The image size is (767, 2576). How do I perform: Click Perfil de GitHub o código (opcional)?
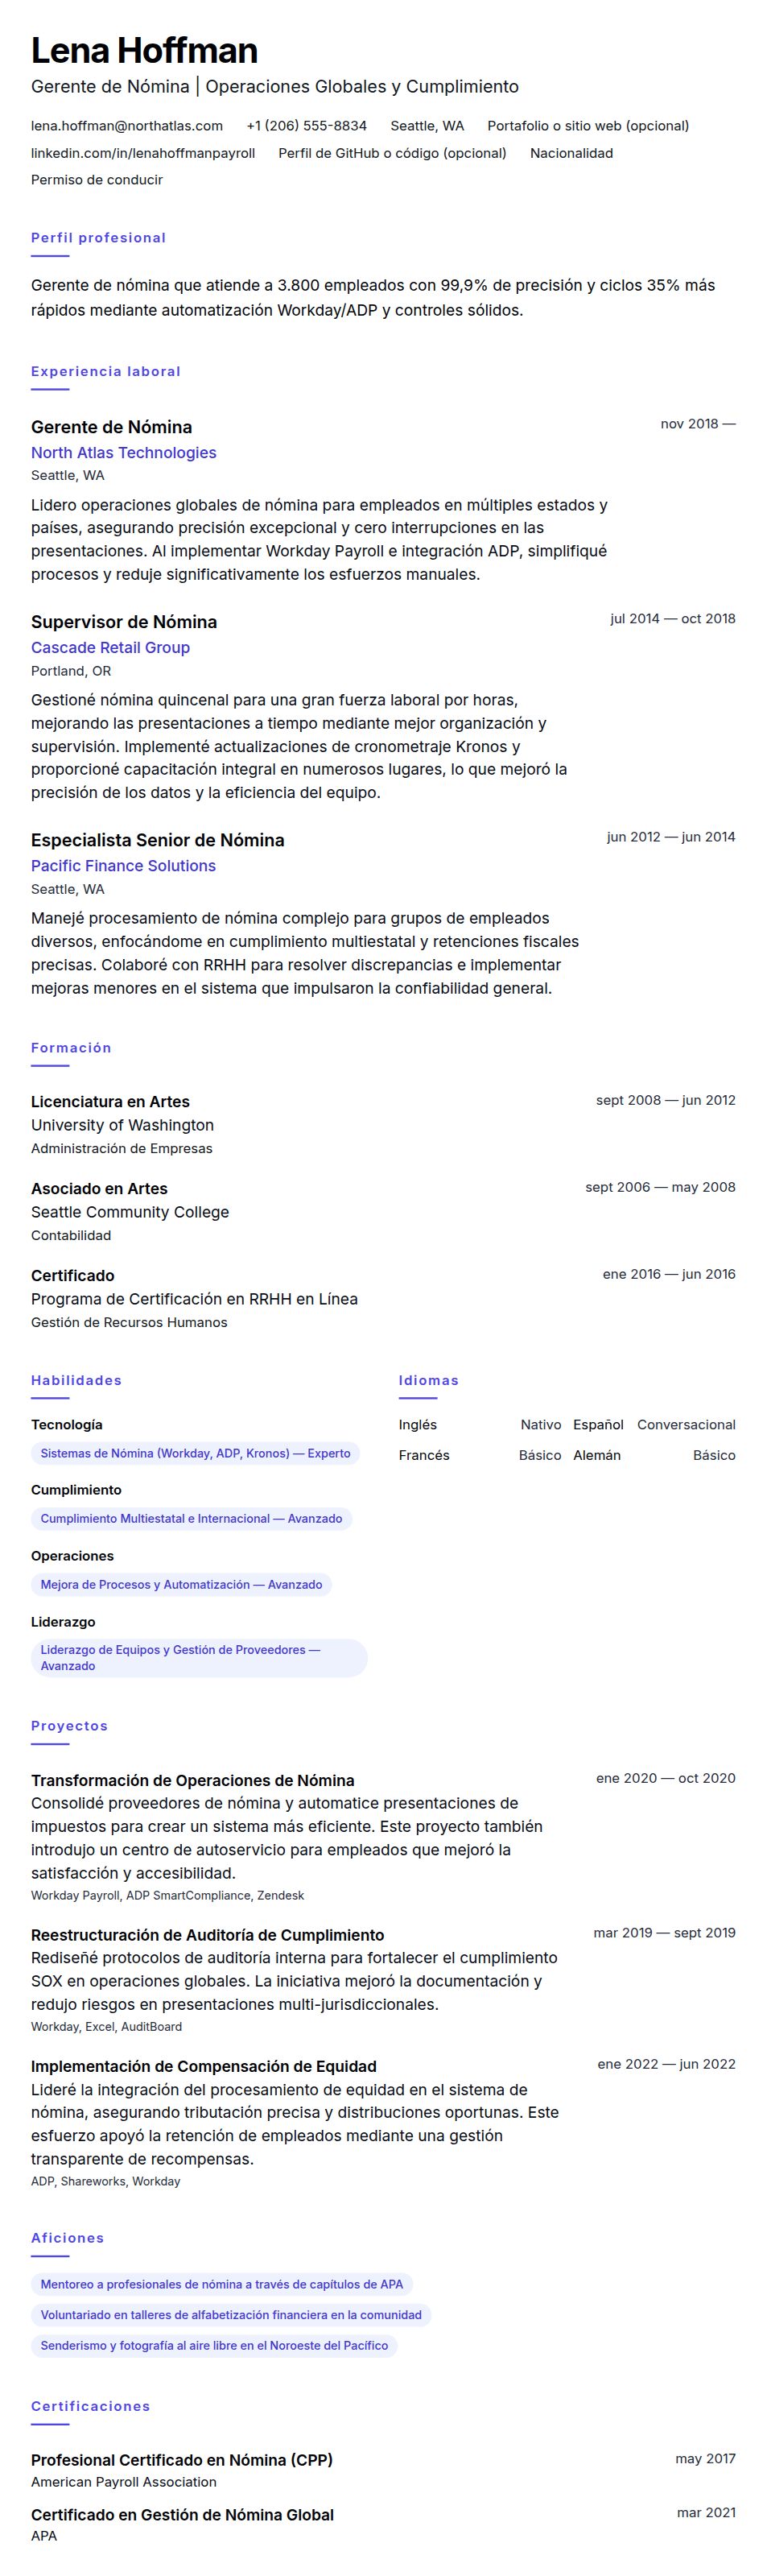(392, 153)
